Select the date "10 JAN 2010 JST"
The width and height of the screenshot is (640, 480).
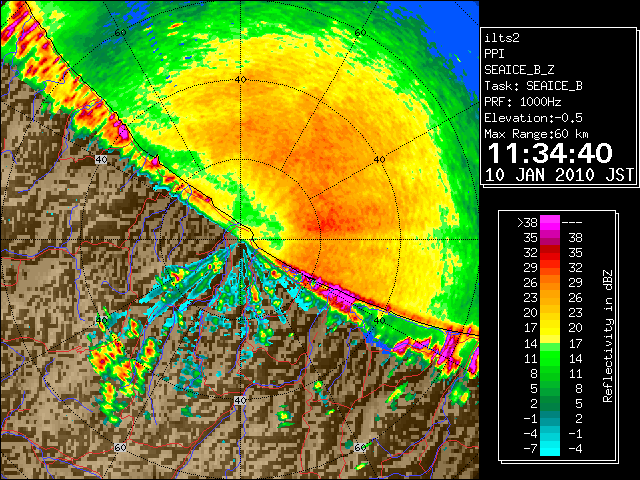click(x=559, y=175)
